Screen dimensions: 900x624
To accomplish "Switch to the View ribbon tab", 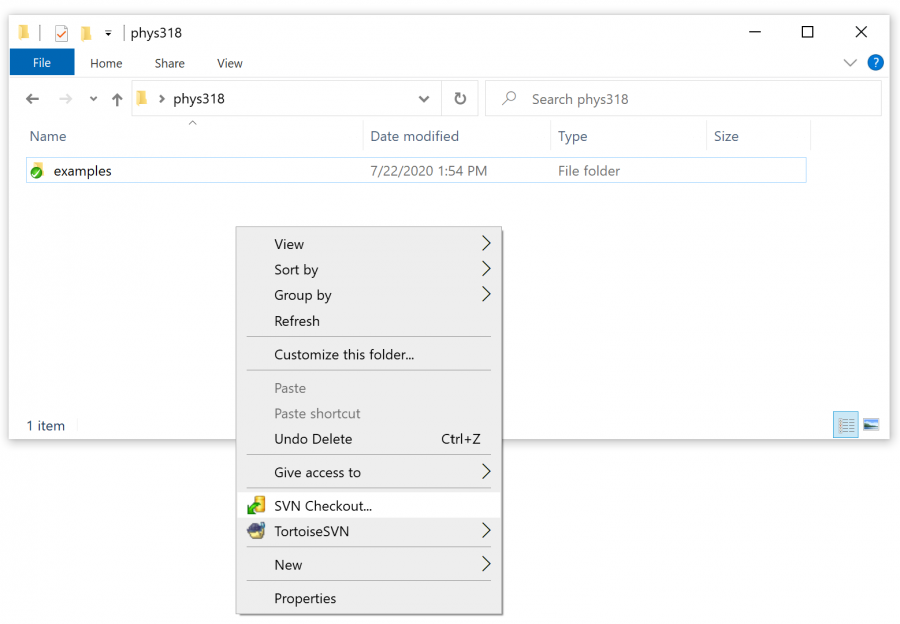I will coord(229,62).
